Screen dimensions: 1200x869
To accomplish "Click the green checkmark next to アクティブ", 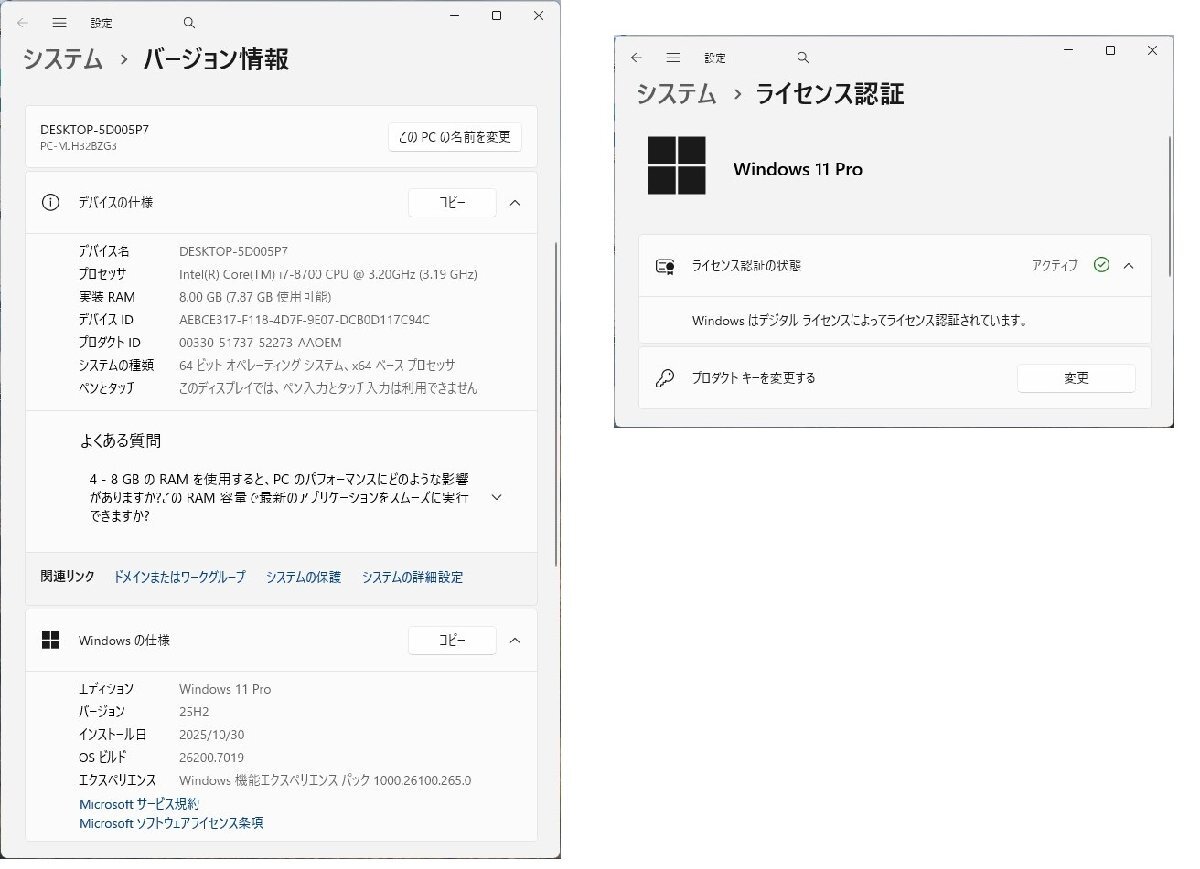I will (1101, 264).
